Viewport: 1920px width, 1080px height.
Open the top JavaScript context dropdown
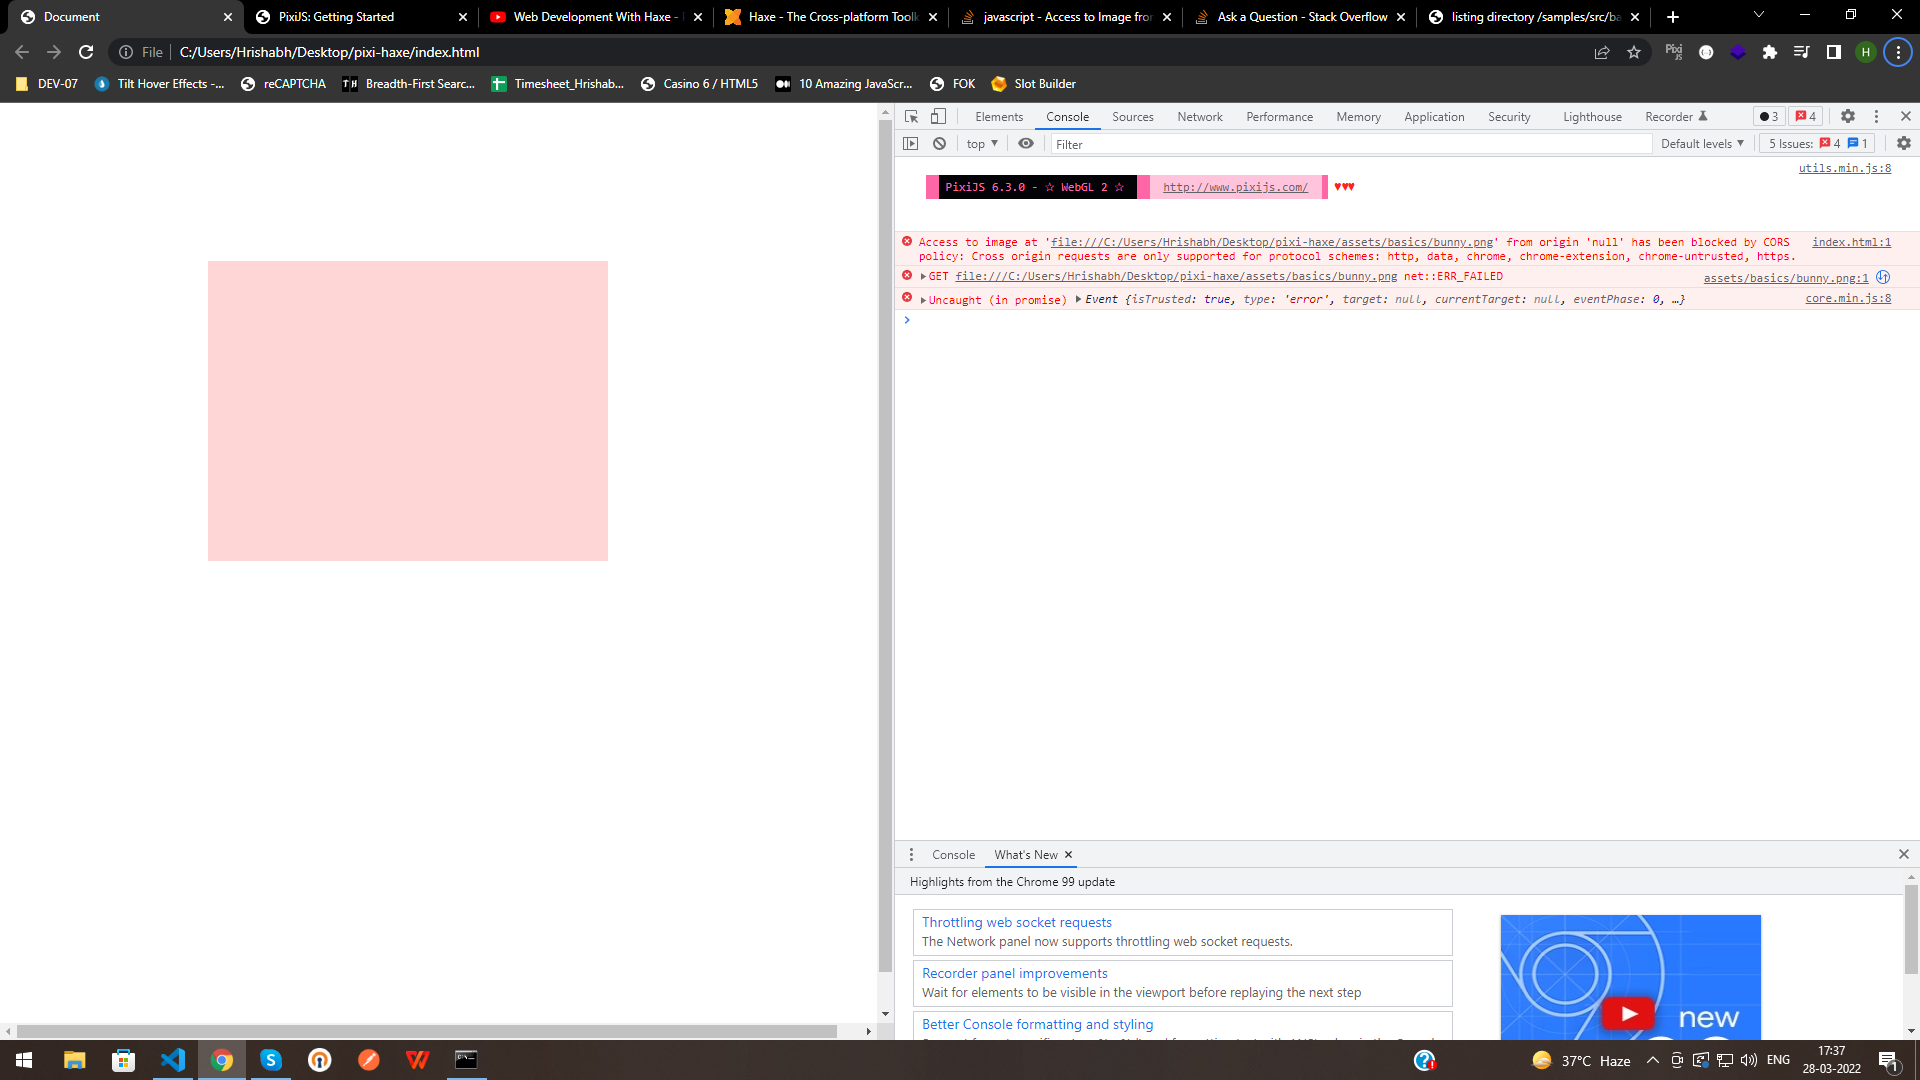[x=982, y=144]
